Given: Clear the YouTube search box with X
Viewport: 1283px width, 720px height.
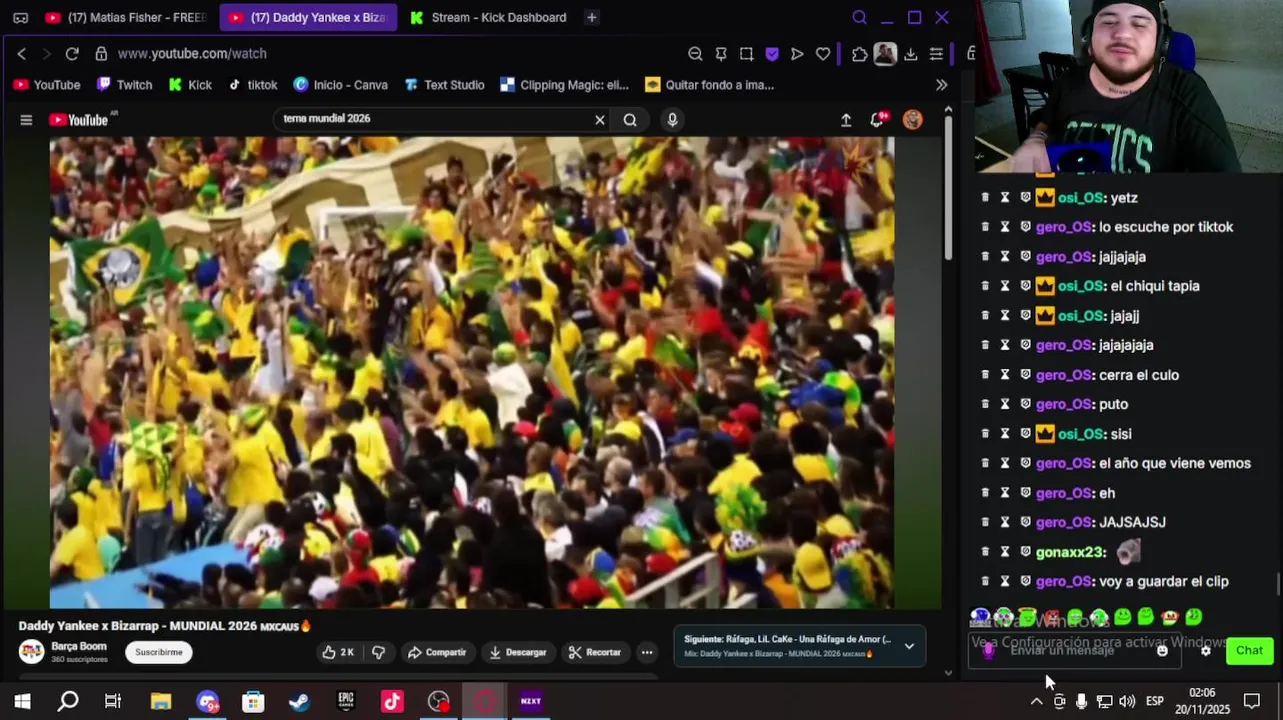Looking at the screenshot, I should click(x=600, y=120).
